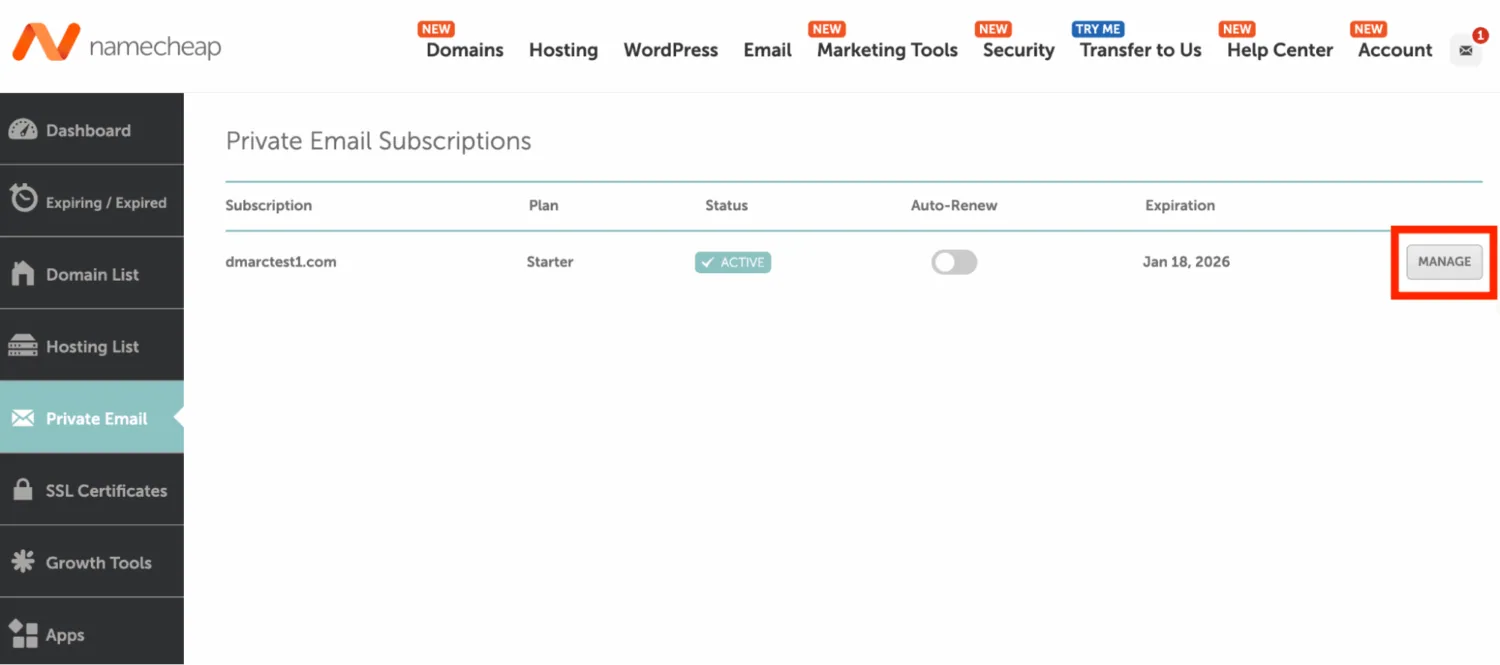Click the ACTIVE status badge
The image size is (1500, 665).
(x=733, y=262)
